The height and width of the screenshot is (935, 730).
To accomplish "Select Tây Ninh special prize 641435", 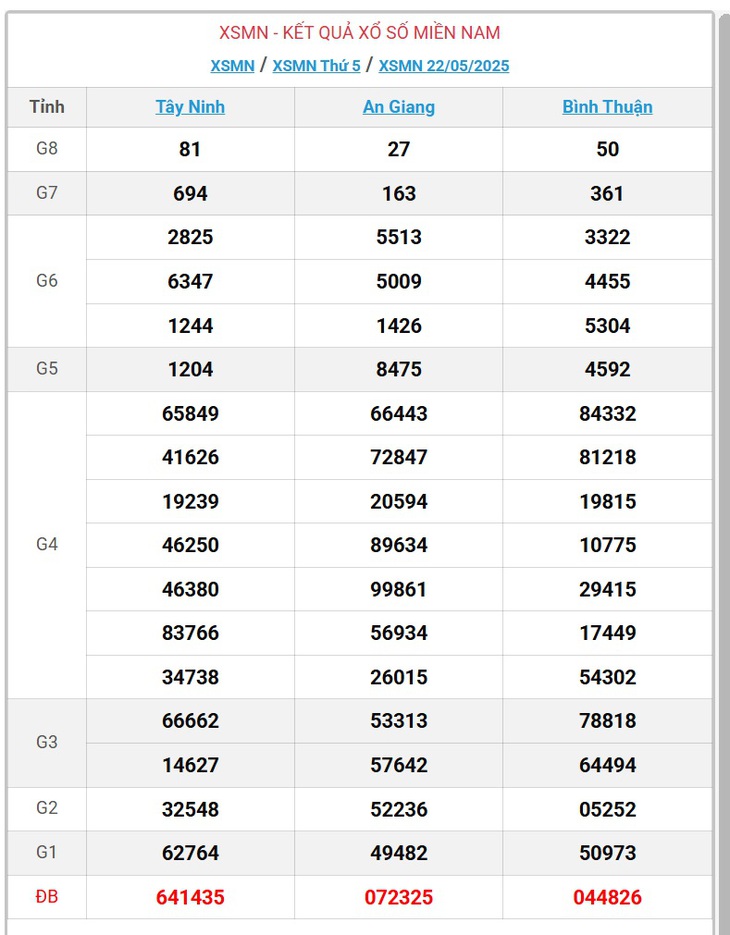I will pos(190,897).
